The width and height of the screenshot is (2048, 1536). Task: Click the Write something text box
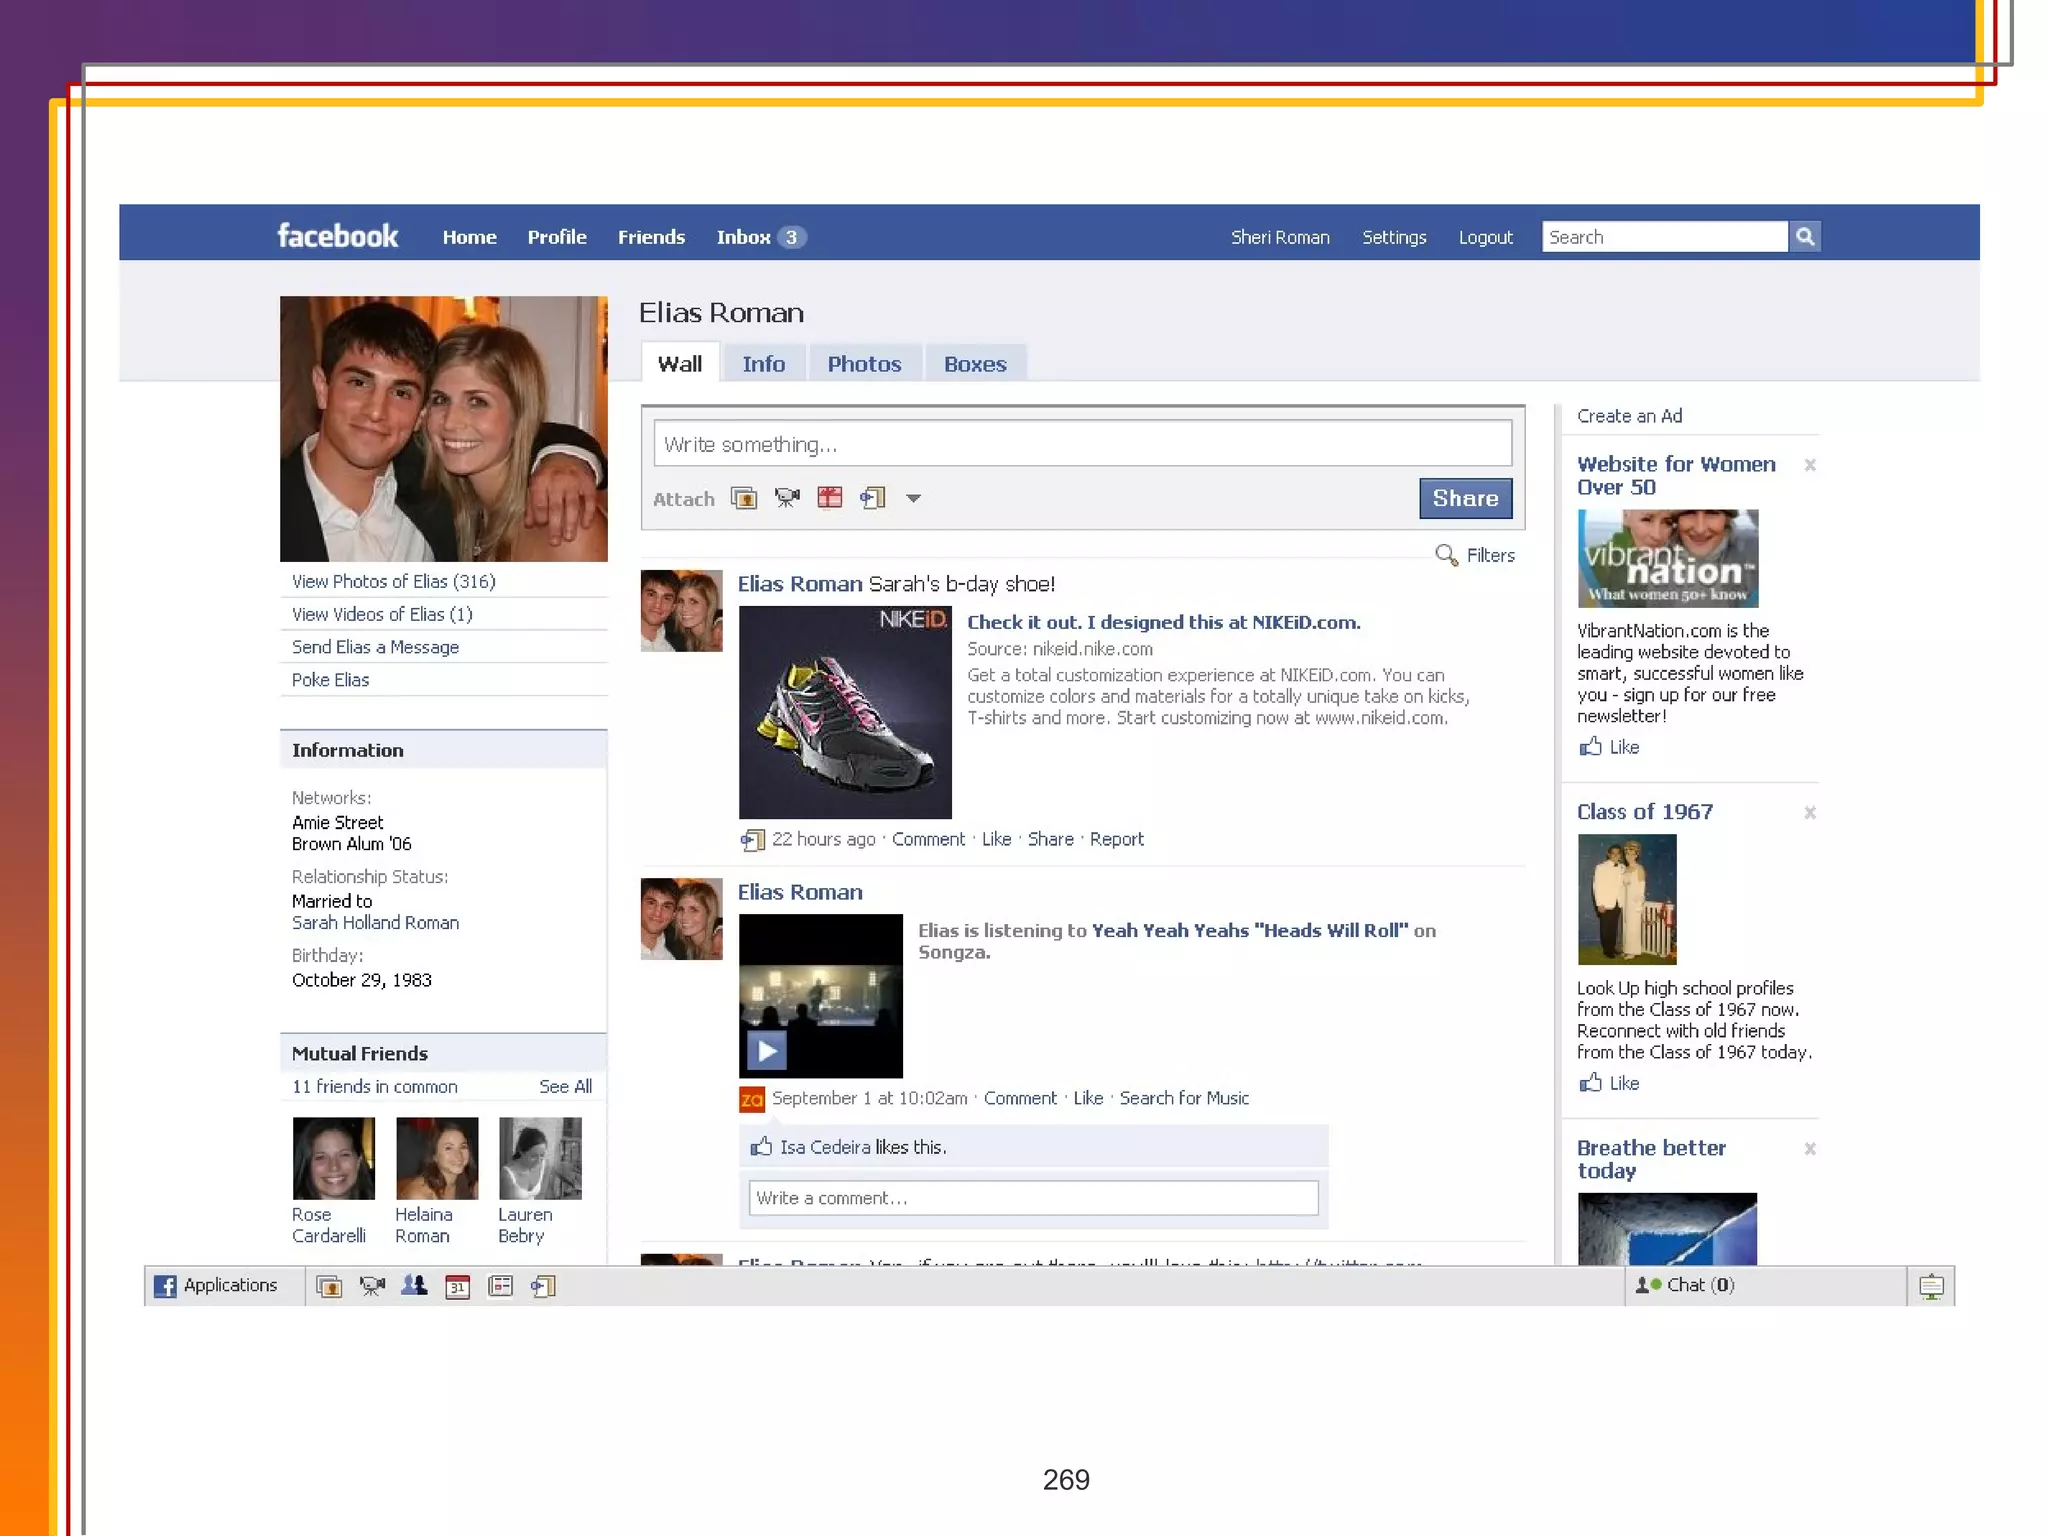pyautogui.click(x=1081, y=444)
